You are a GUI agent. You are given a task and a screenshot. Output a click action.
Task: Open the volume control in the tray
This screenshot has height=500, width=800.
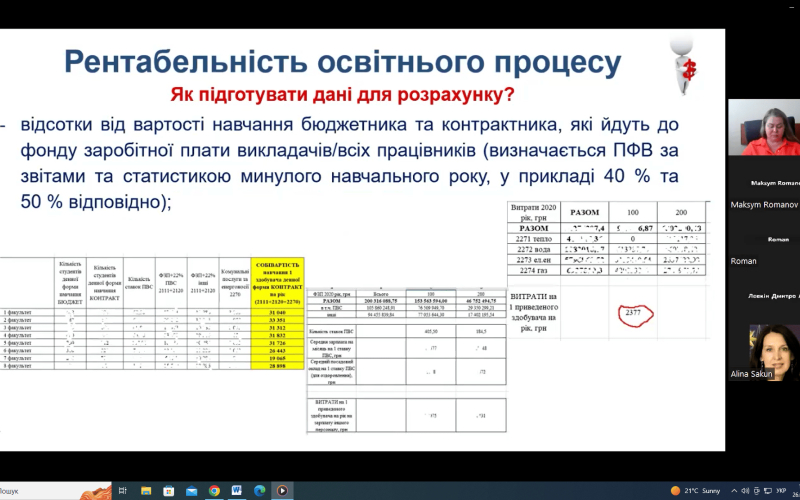[x=745, y=491]
